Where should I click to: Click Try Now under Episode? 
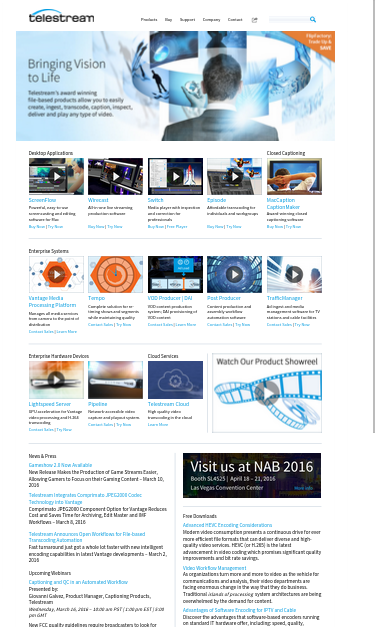point(234,227)
